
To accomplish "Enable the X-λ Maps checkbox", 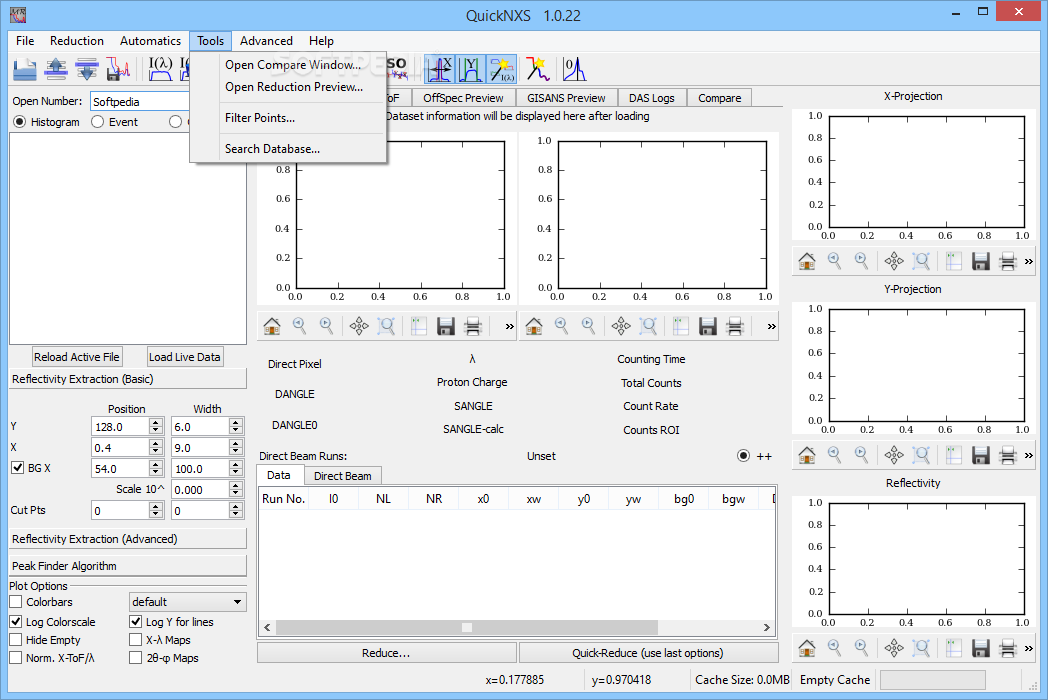I will click(136, 640).
